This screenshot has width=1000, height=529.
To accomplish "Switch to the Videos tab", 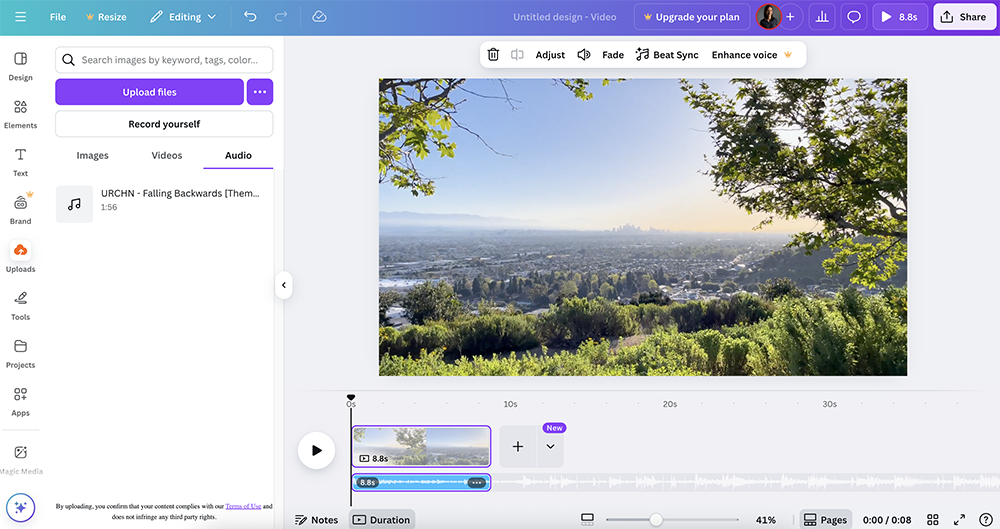I will pos(166,155).
